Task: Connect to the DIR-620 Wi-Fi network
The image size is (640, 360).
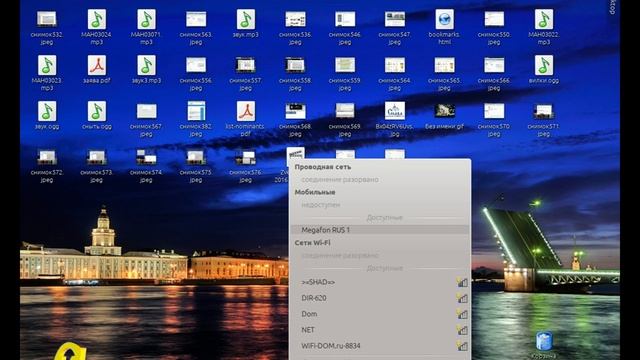Action: pyautogui.click(x=380, y=298)
